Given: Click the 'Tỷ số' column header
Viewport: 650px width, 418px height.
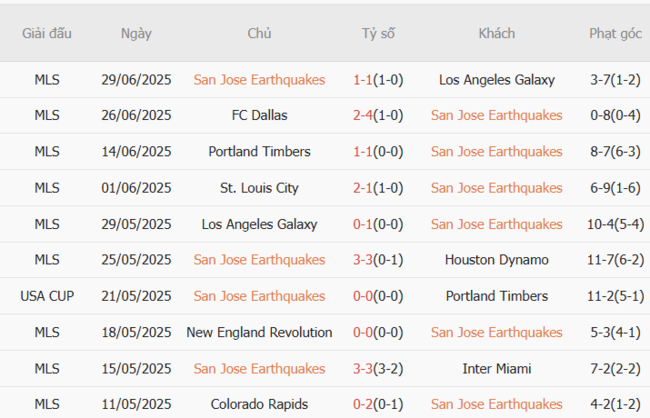Looking at the screenshot, I should 378,33.
